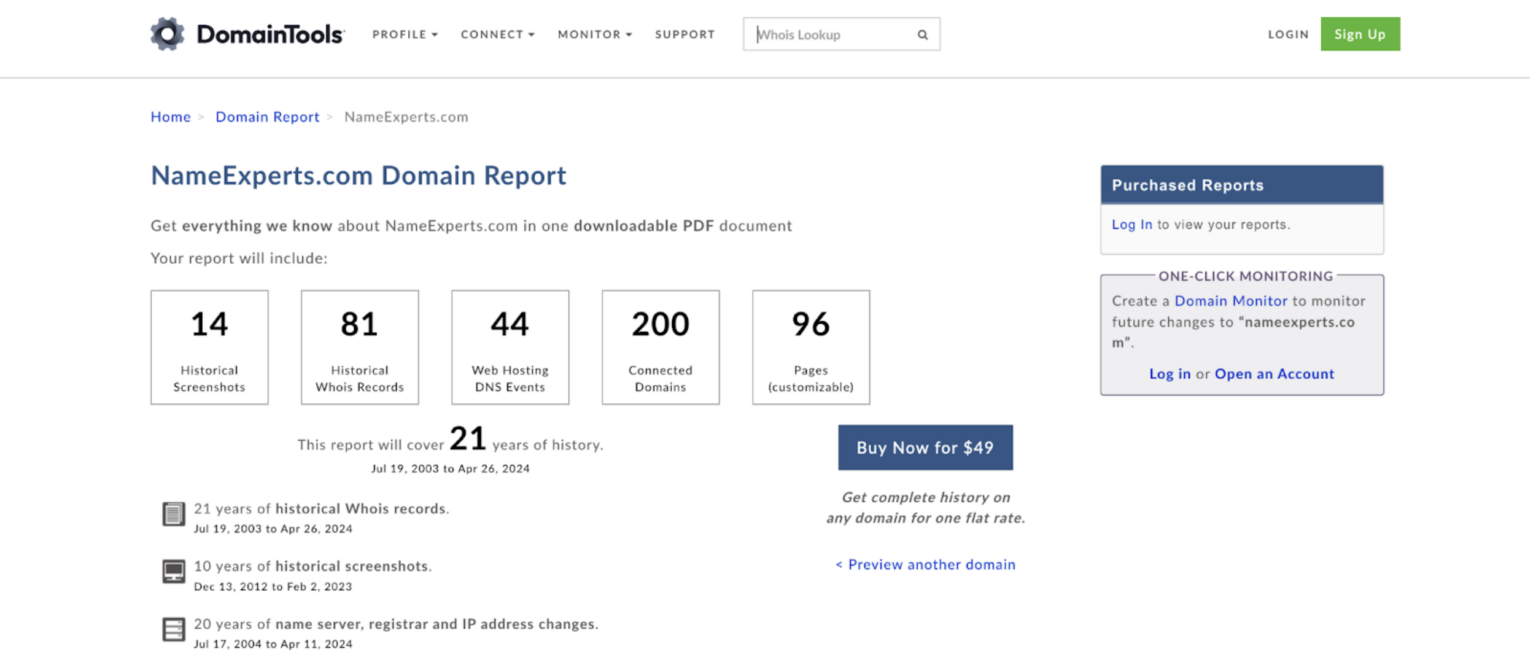Click 'Get complete history on any domain' text

click(x=925, y=508)
